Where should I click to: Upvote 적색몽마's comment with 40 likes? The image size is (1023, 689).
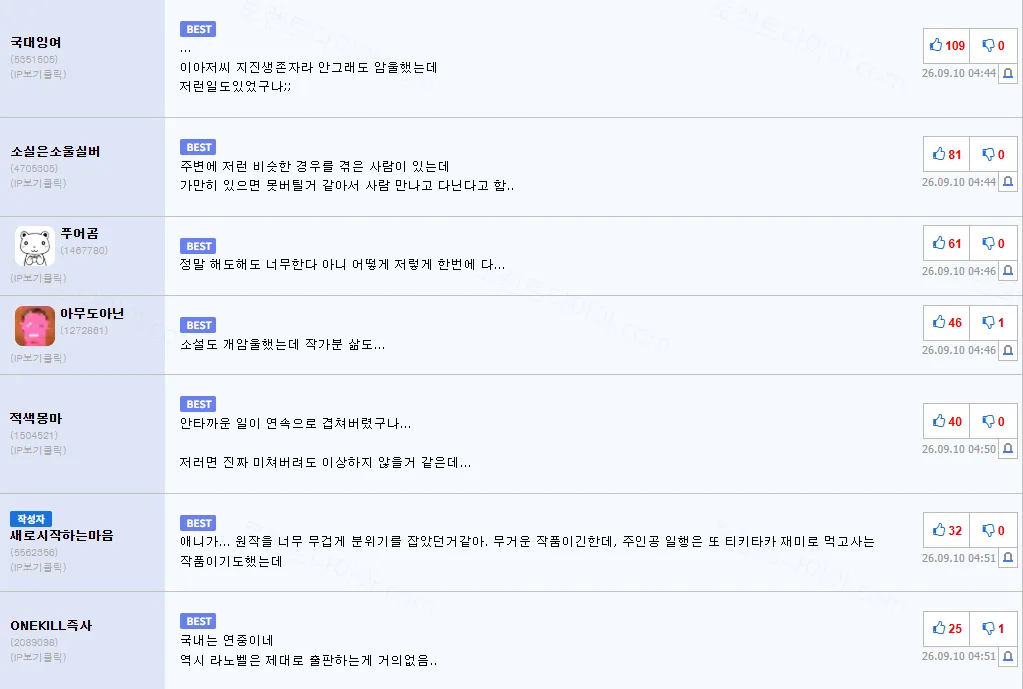(x=947, y=421)
